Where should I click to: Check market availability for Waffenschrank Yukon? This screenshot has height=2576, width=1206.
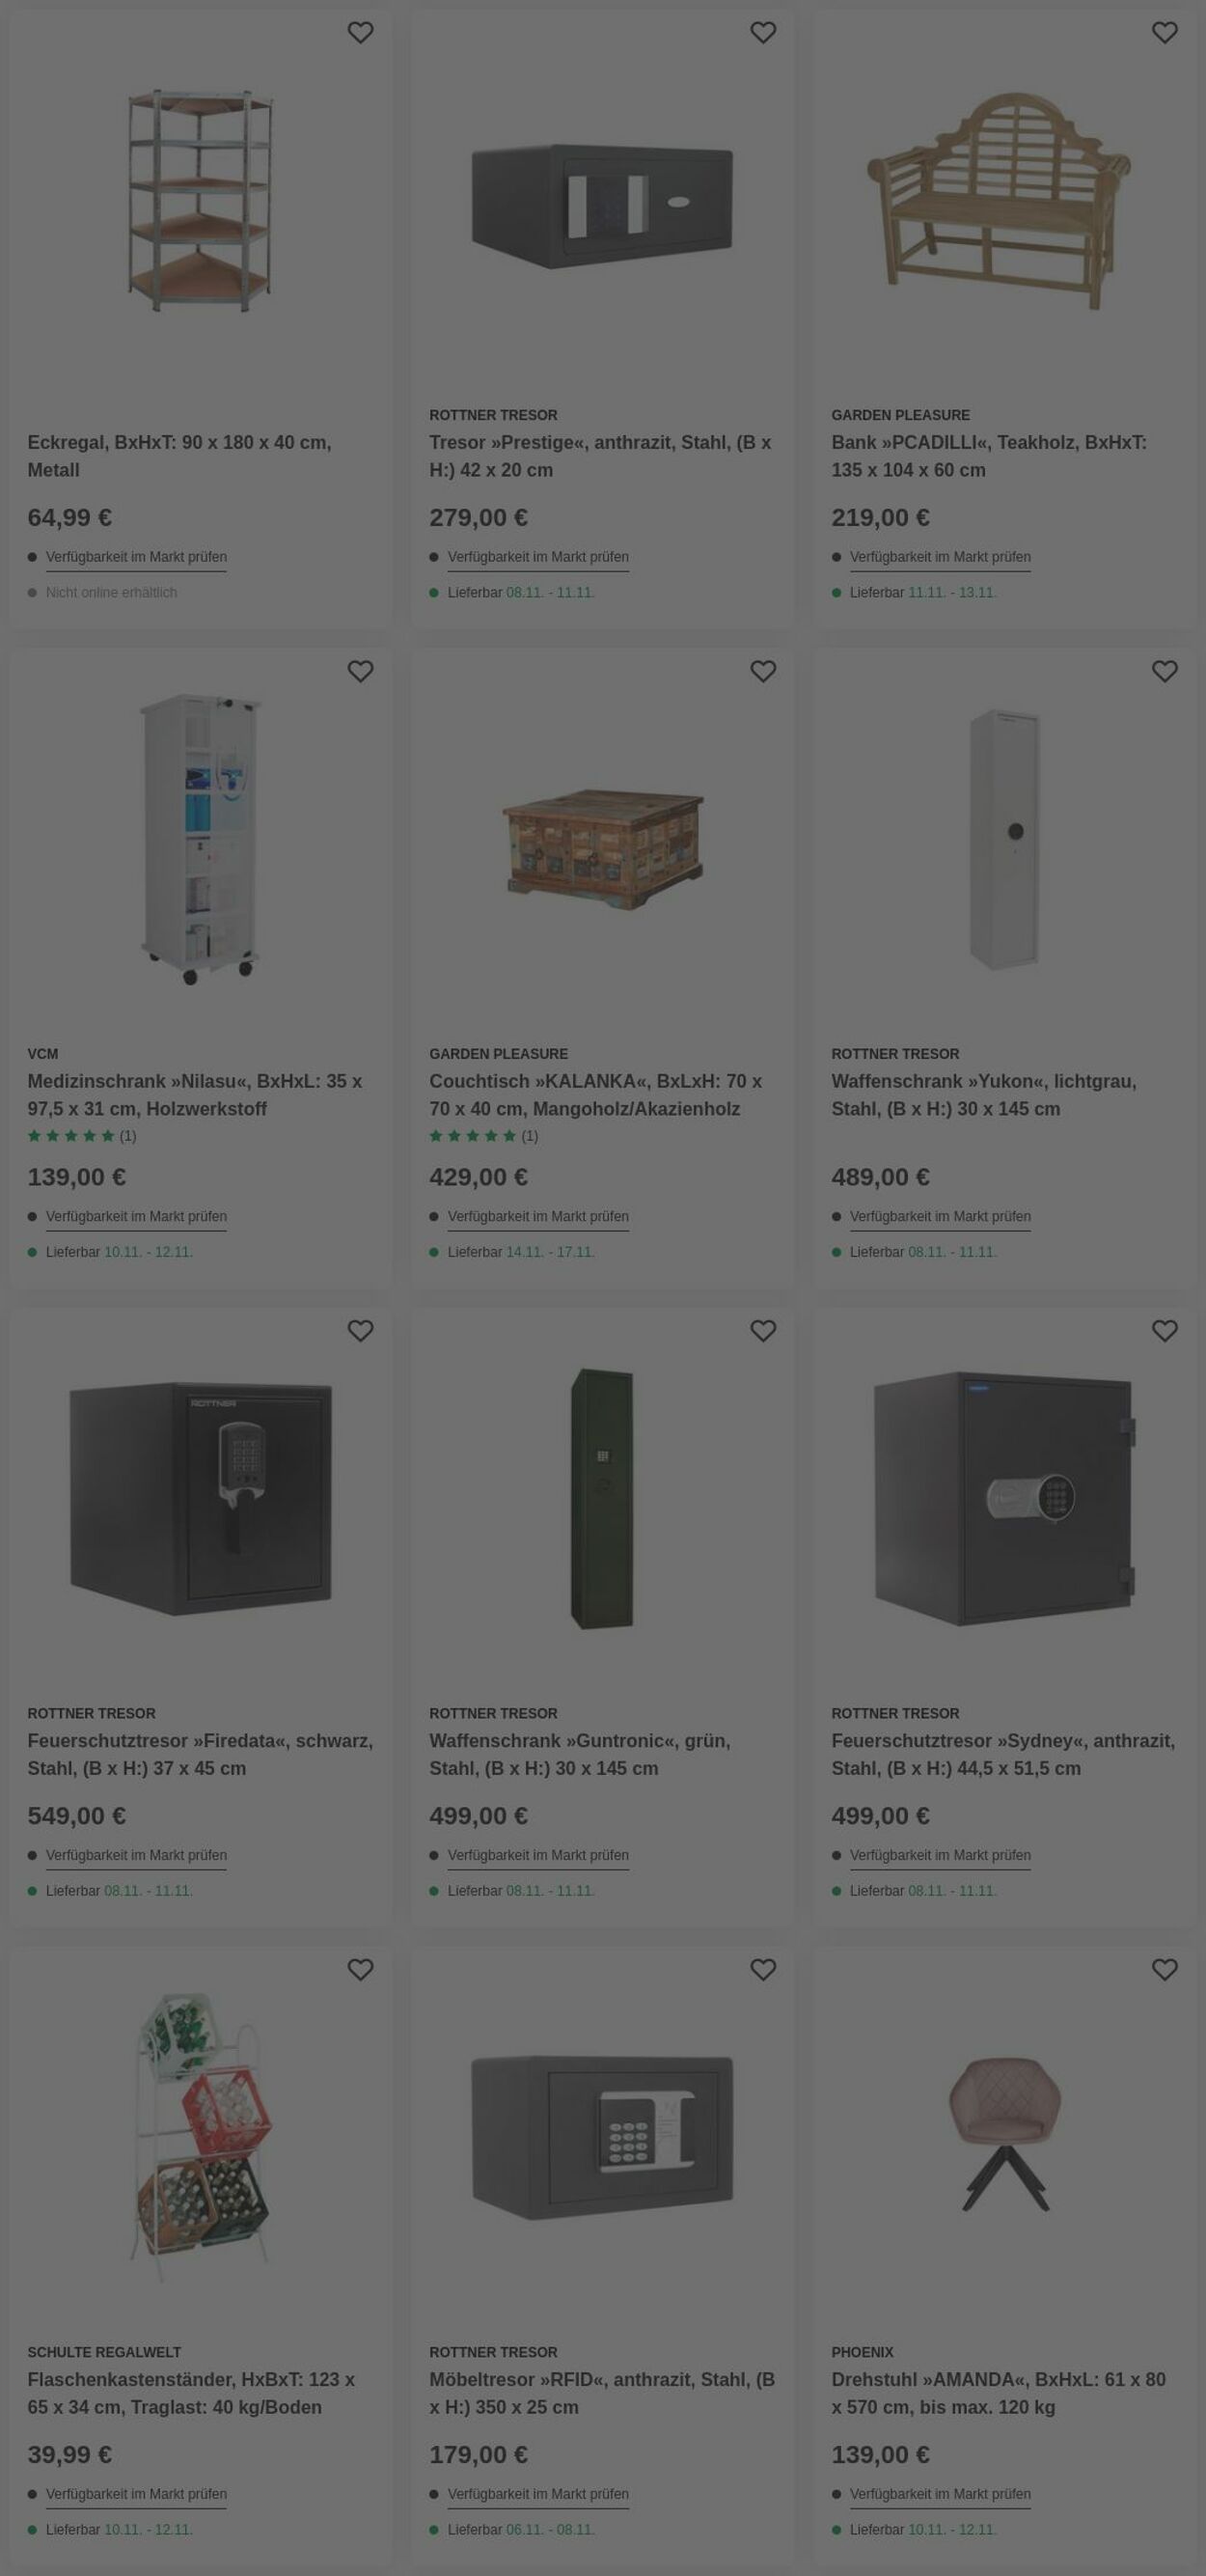pyautogui.click(x=940, y=1216)
